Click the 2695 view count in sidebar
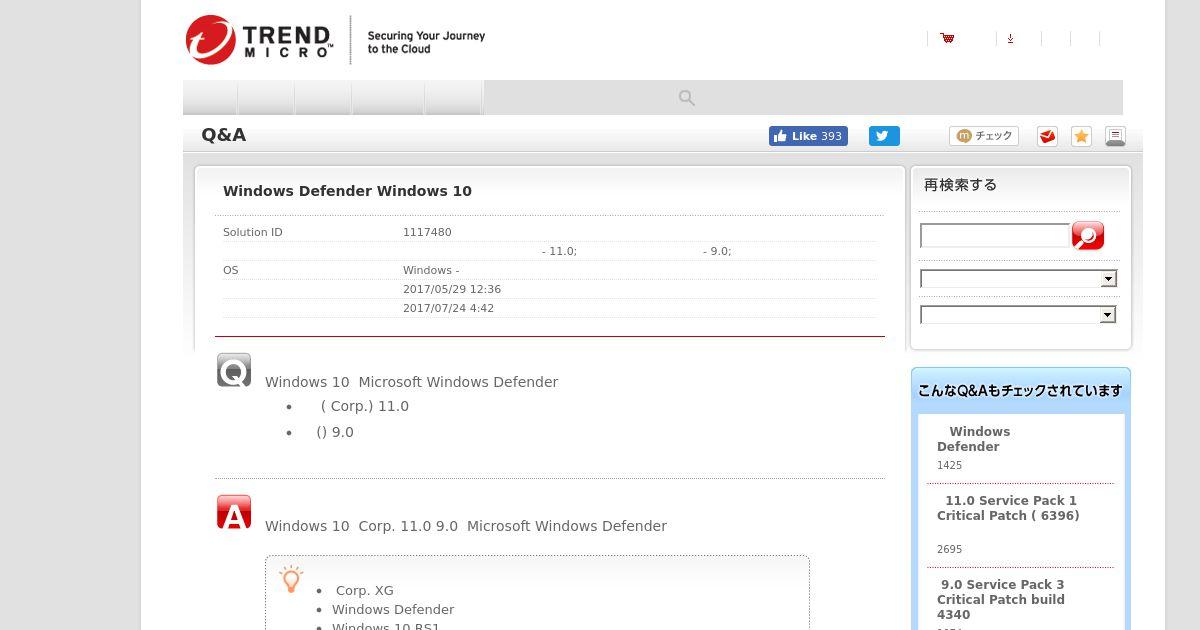 (949, 549)
